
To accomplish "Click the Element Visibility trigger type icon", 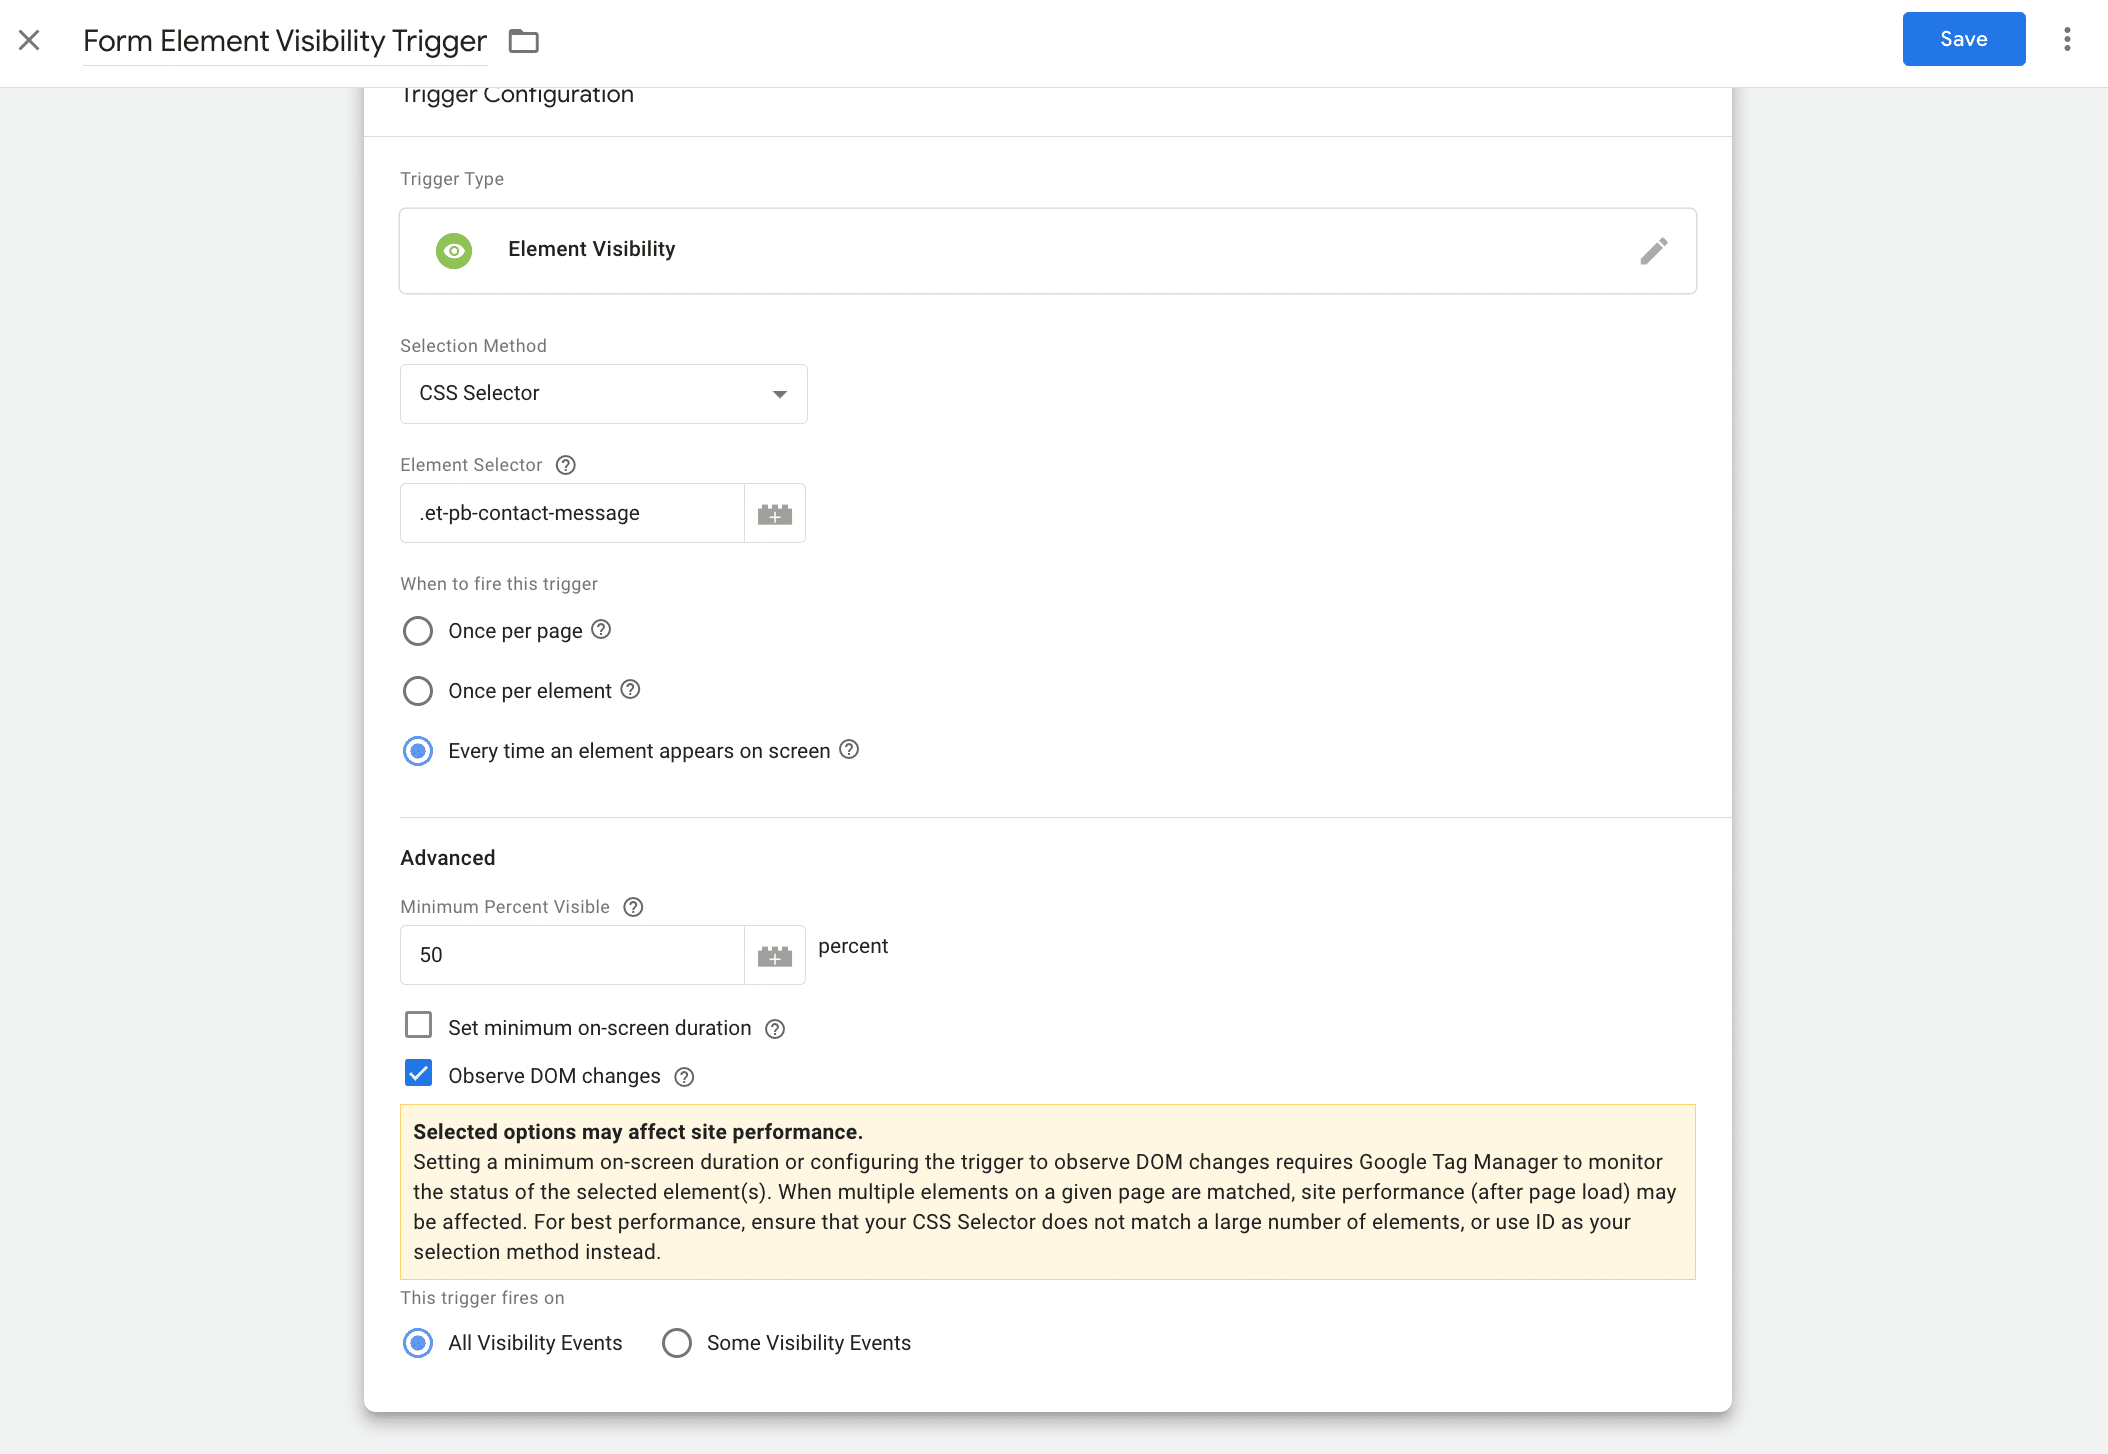I will coord(457,248).
